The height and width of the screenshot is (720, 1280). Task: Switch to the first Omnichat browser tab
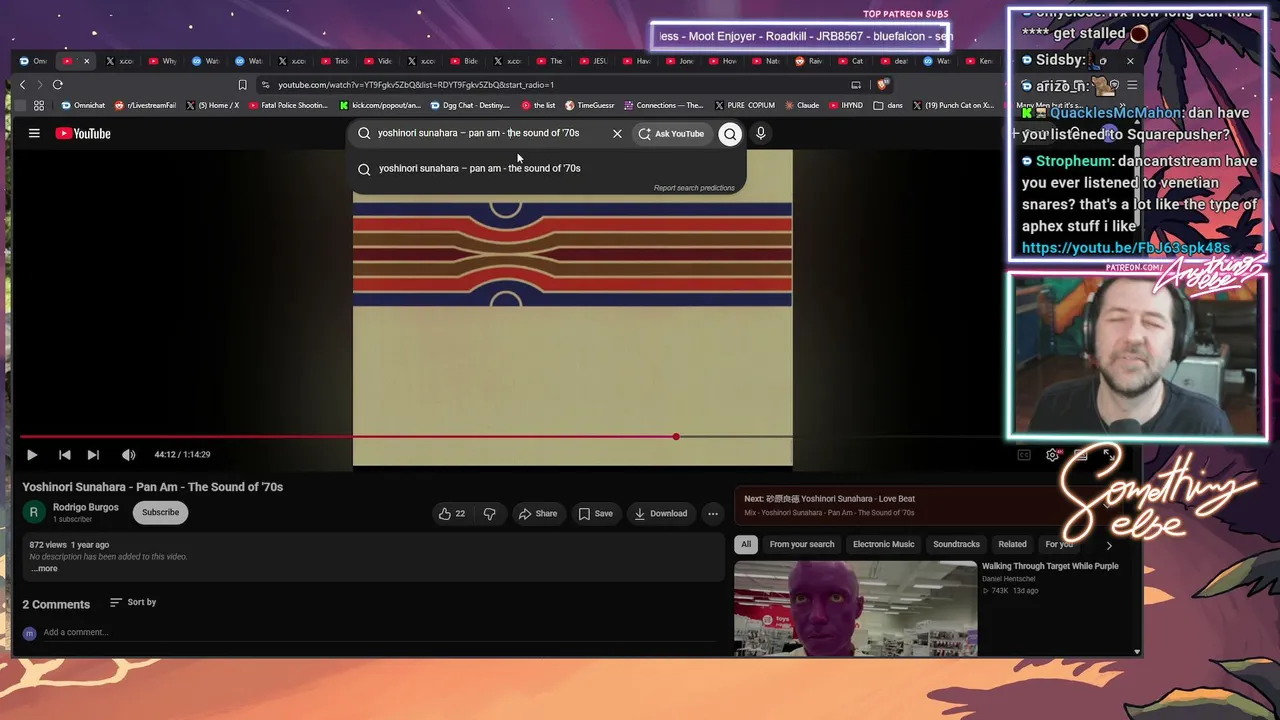pos(35,61)
